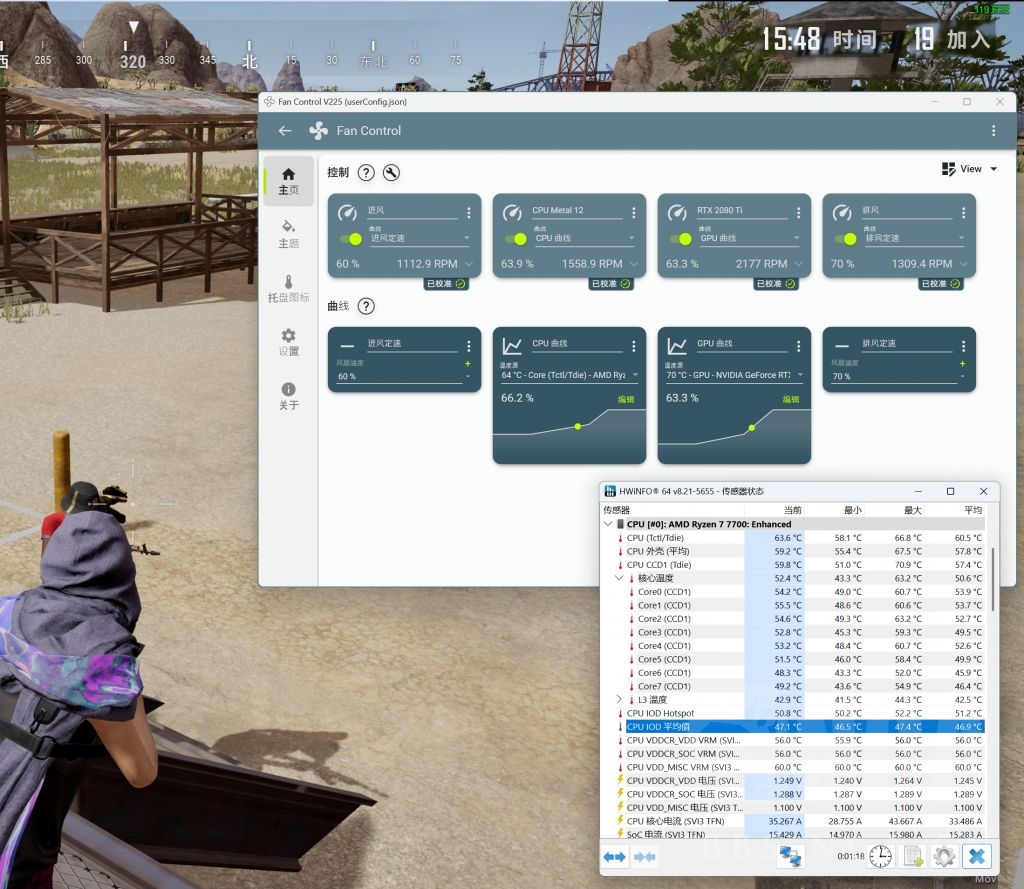Click the back arrow in Fan Control header

(284, 130)
